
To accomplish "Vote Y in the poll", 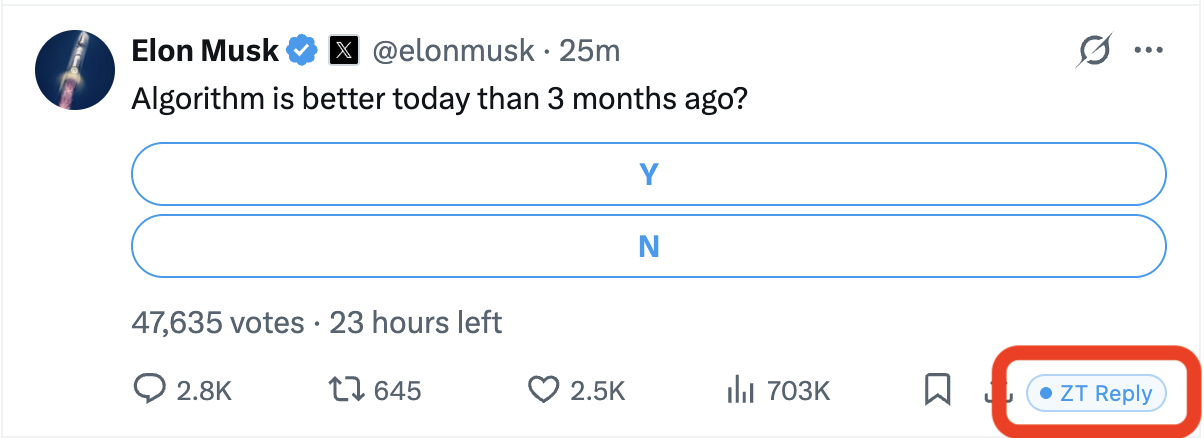I will tap(649, 175).
